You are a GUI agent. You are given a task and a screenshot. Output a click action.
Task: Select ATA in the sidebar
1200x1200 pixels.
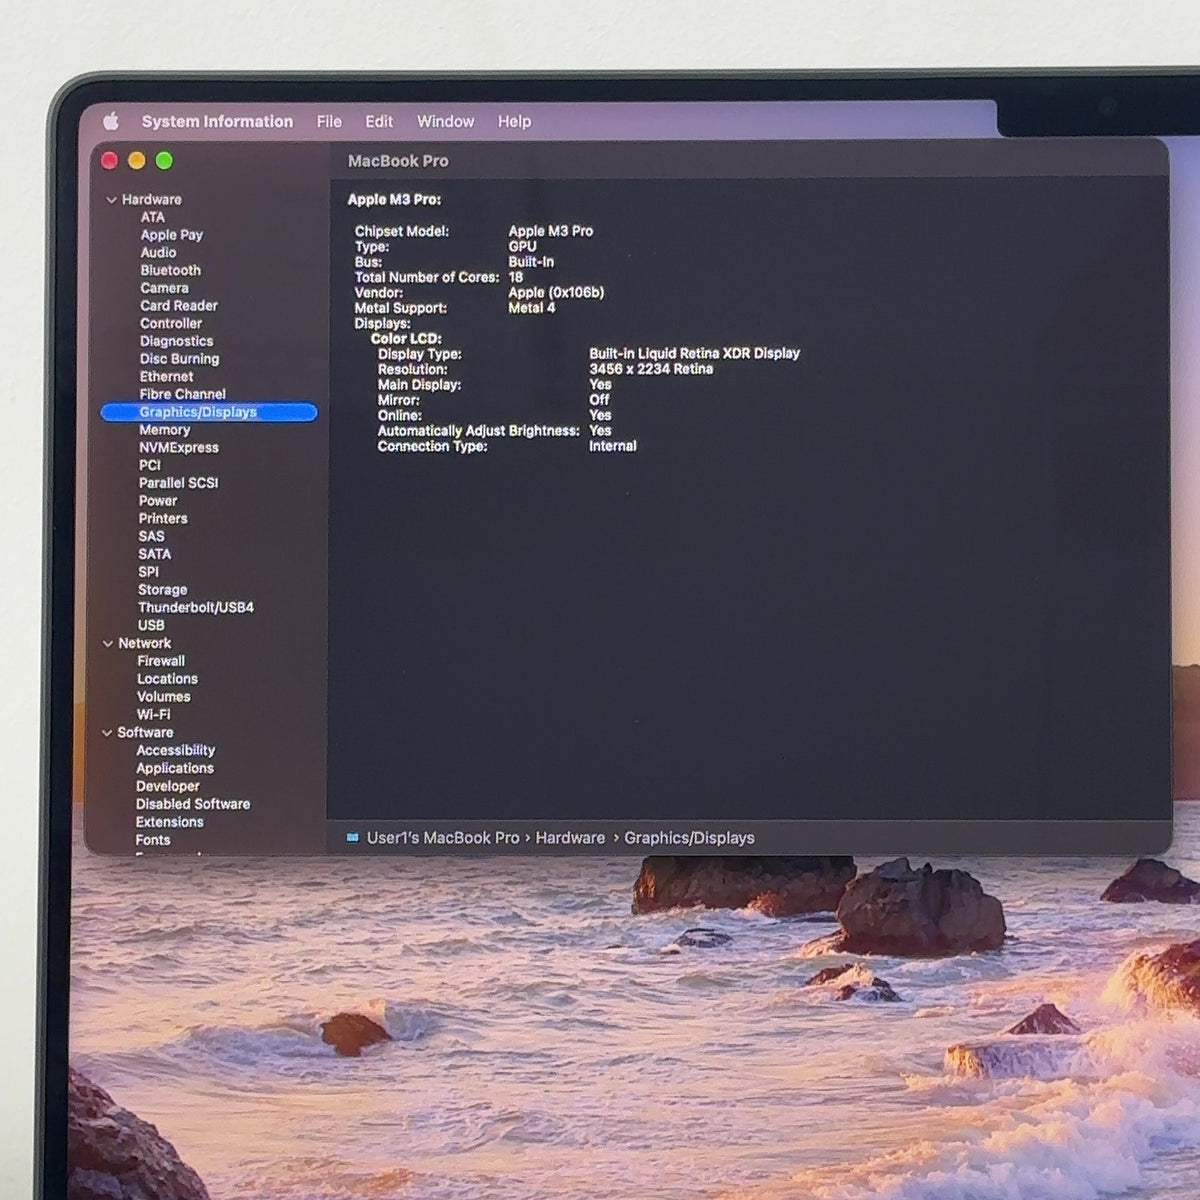(x=152, y=217)
